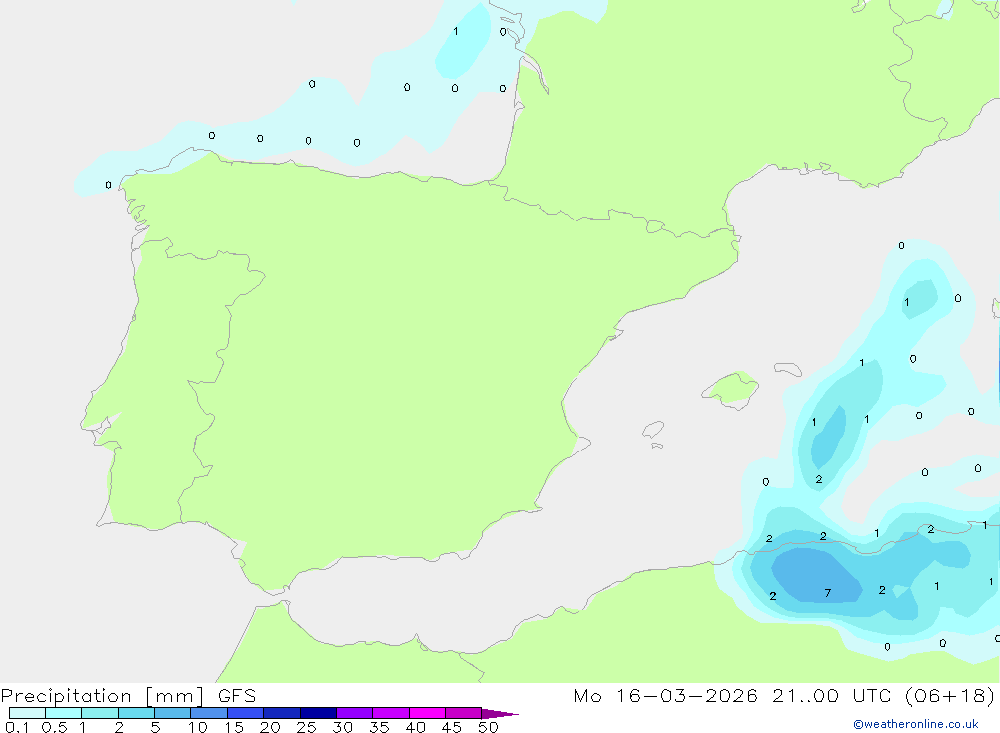Click the "Precipitation [mm]" title text
Image resolution: width=1000 pixels, height=733 pixels.
(103, 696)
